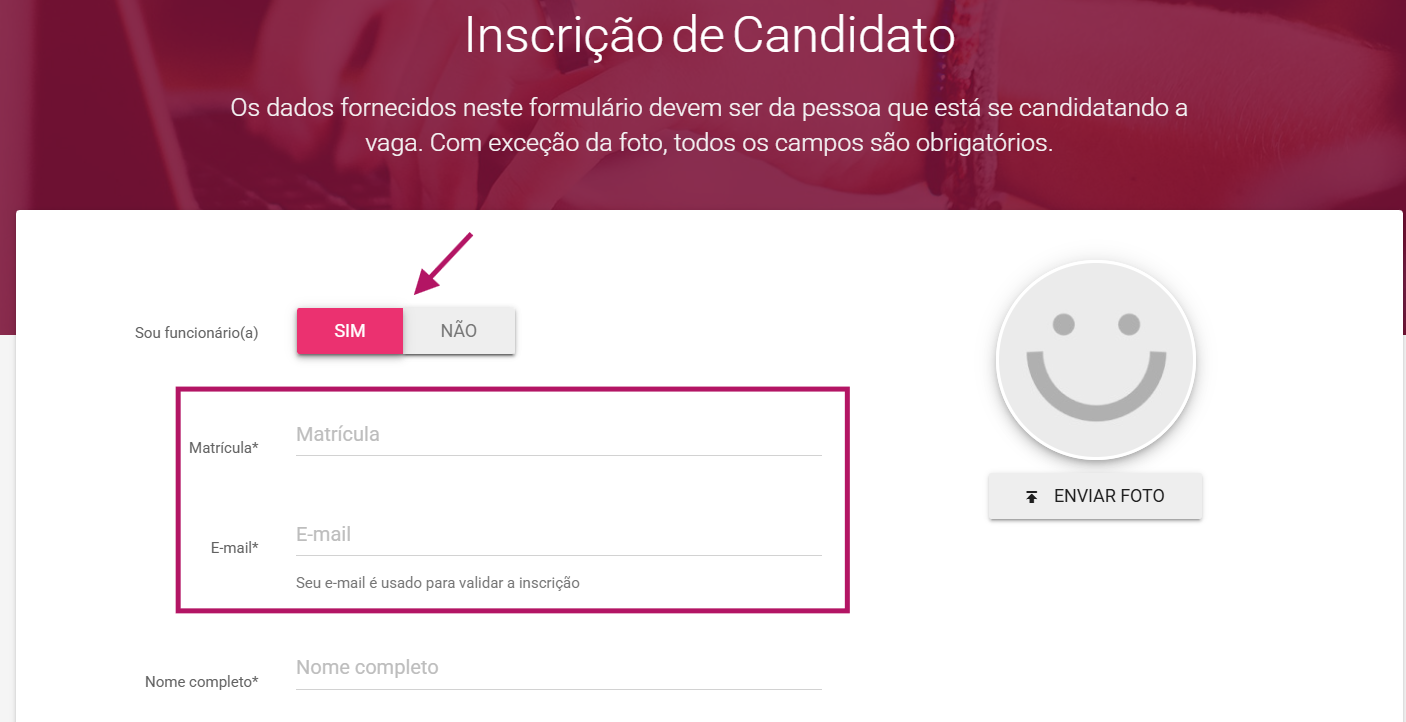This screenshot has height=722, width=1406.
Task: Focus the E-mail input field
Action: click(x=558, y=535)
